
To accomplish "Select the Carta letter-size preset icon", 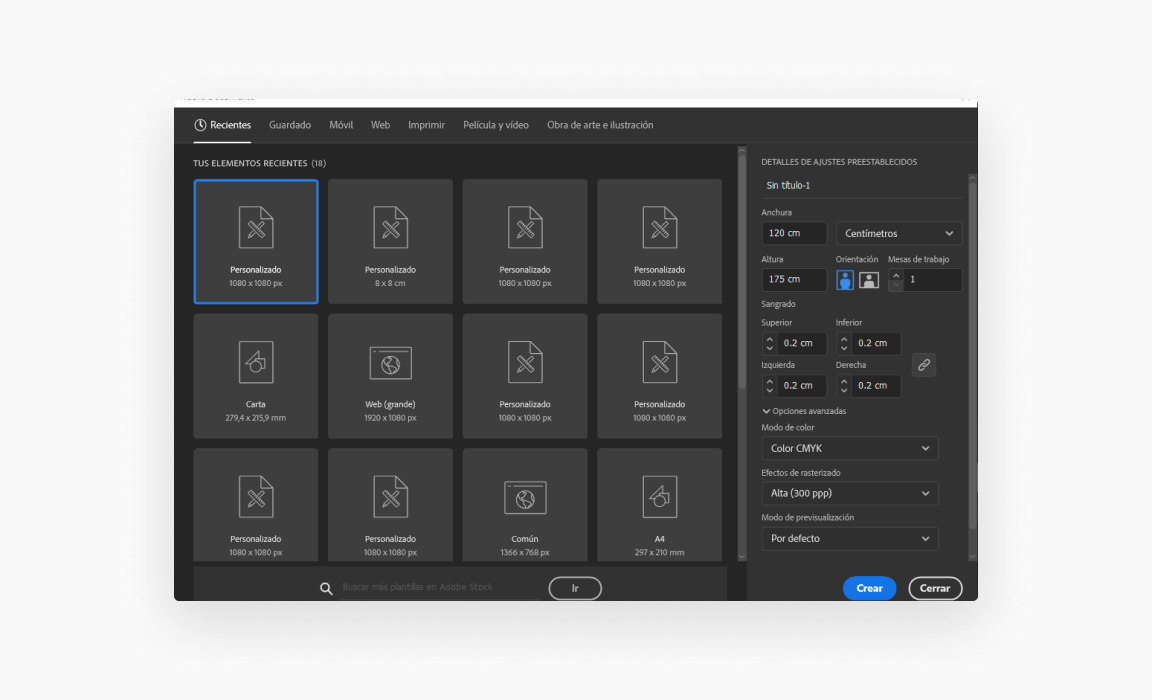I will pyautogui.click(x=255, y=361).
